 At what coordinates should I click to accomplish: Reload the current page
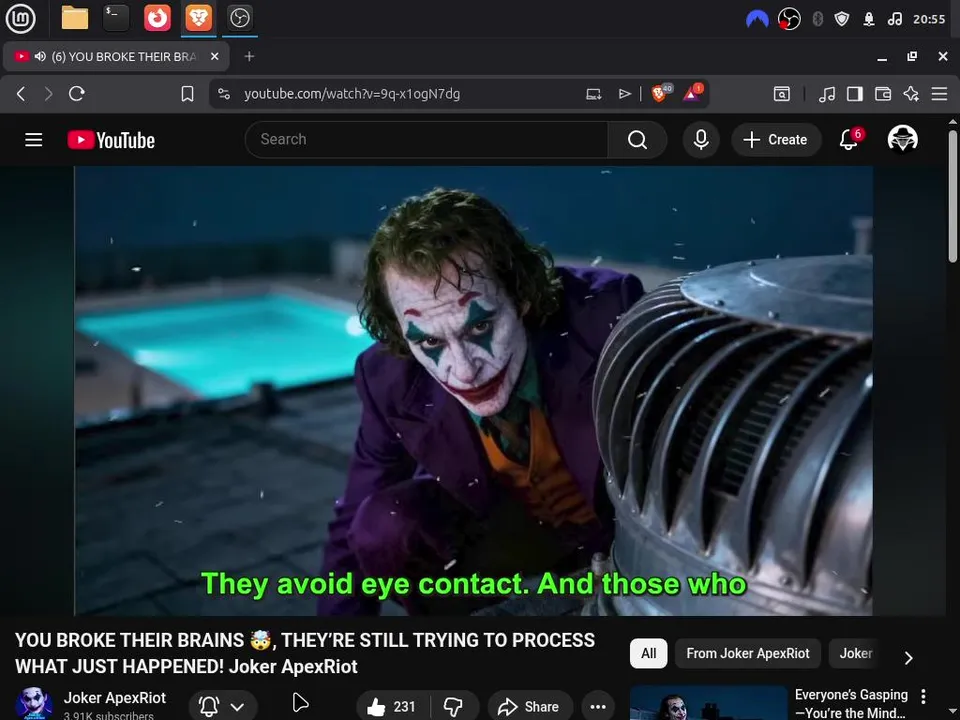tap(77, 94)
